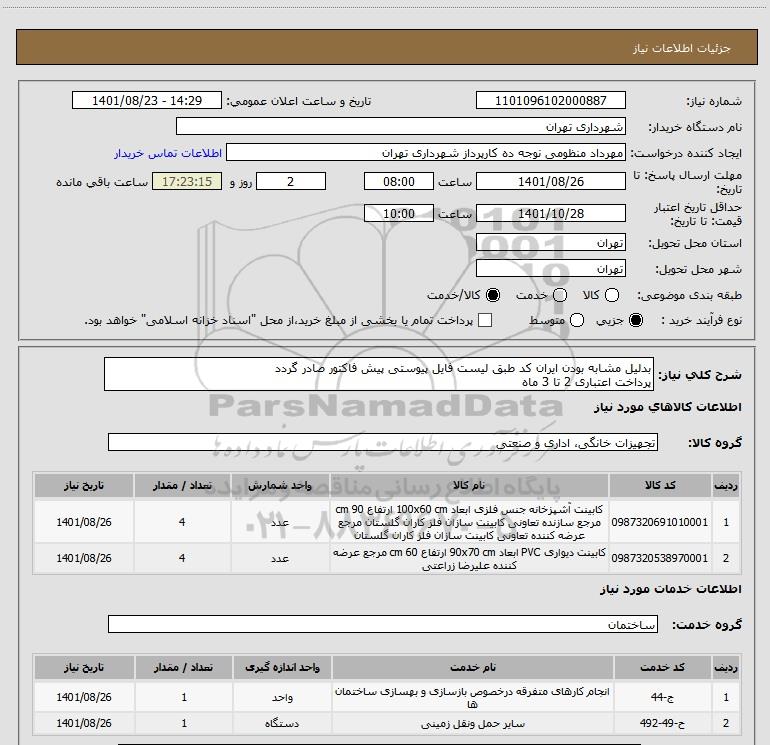The height and width of the screenshot is (745, 770).
Task: Click the واحد شمارش column header
Action: 280,485
